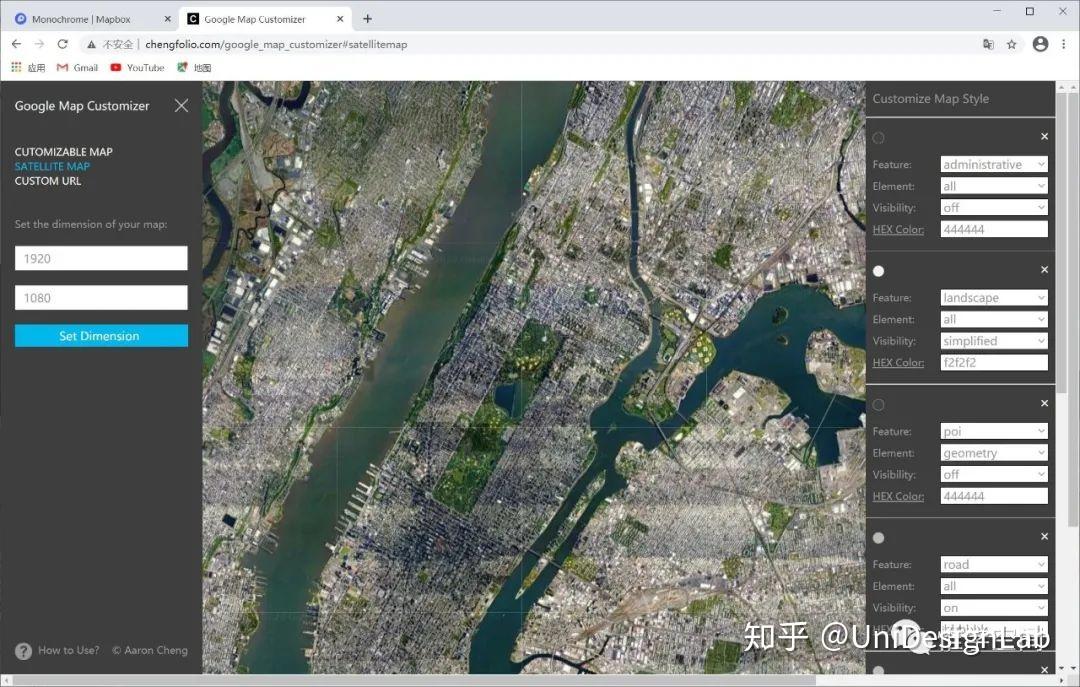Select CUSTOM URL menu item

pyautogui.click(x=48, y=181)
